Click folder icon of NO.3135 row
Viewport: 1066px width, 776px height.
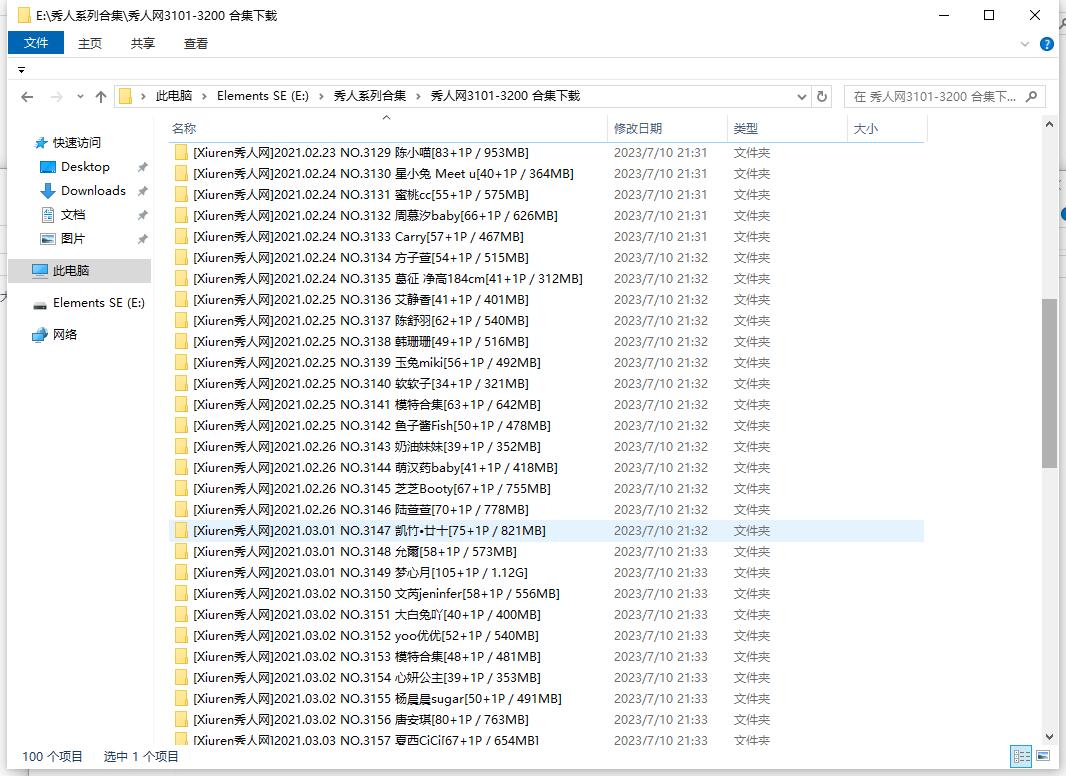[x=181, y=279]
